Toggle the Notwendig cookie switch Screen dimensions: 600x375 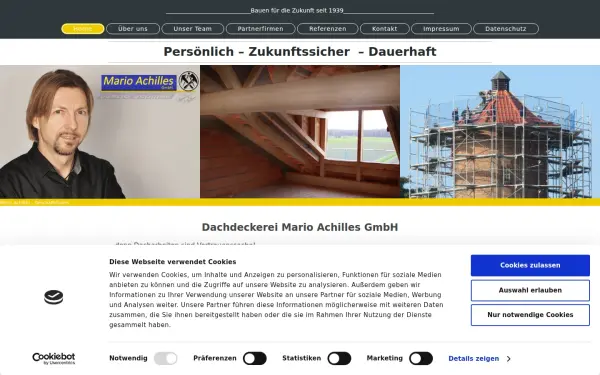[x=165, y=359]
